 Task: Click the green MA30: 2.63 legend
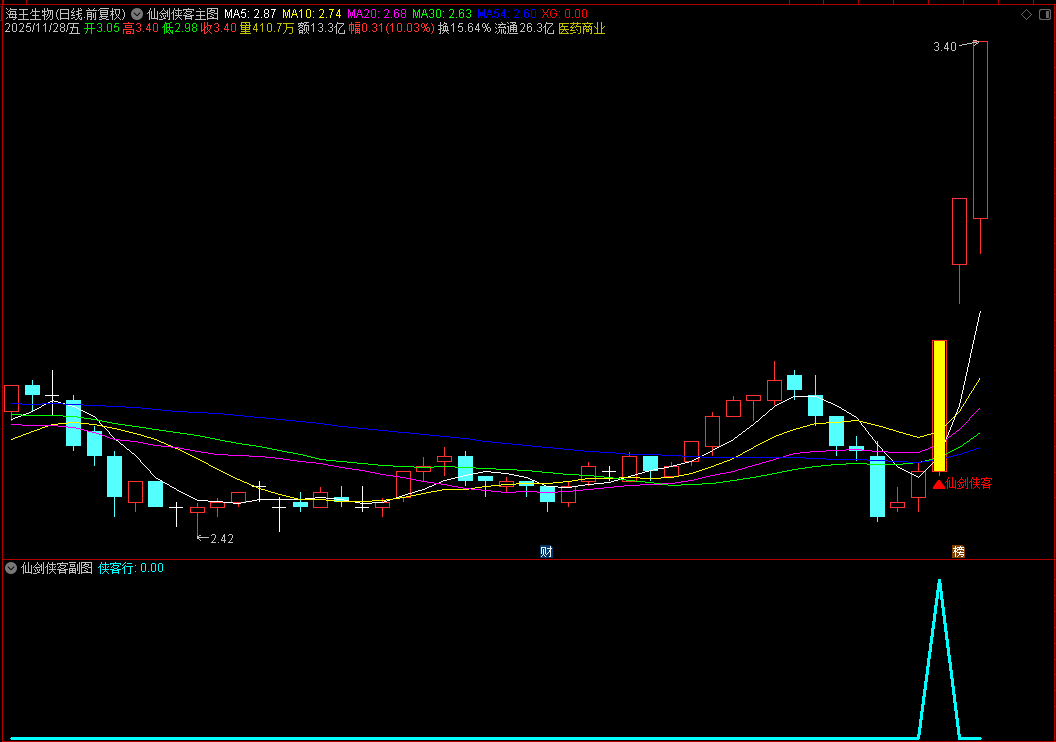pyautogui.click(x=442, y=13)
